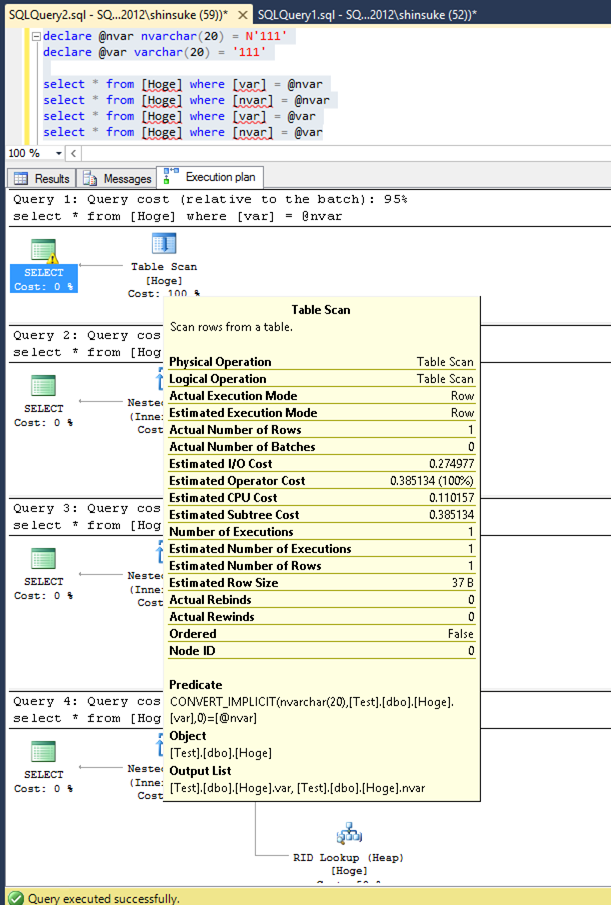This screenshot has width=611, height=905.
Task: Click the Query 4 Nested Loops operator icon
Action: 160,745
